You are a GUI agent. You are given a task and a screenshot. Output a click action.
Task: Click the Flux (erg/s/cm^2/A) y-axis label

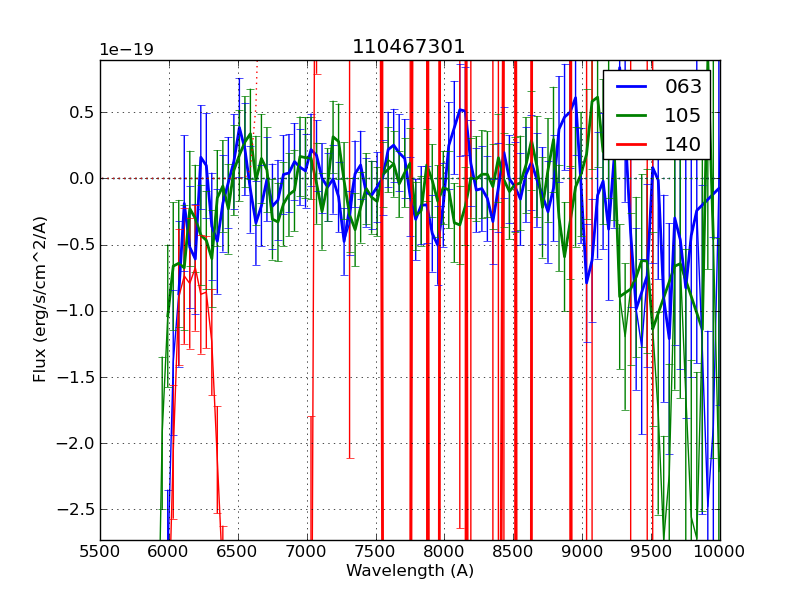pyautogui.click(x=40, y=299)
